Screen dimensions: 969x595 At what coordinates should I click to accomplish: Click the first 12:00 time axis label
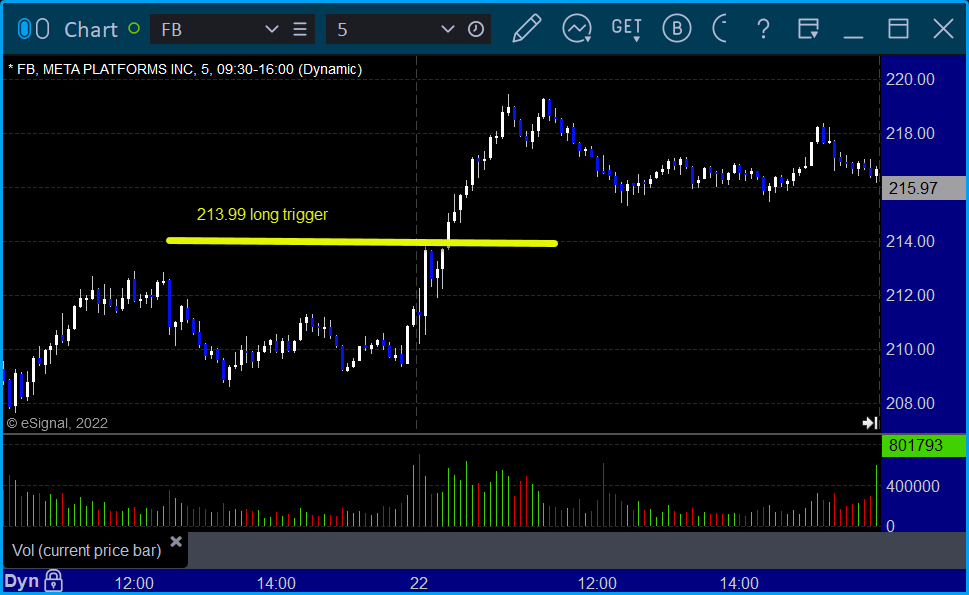[134, 583]
